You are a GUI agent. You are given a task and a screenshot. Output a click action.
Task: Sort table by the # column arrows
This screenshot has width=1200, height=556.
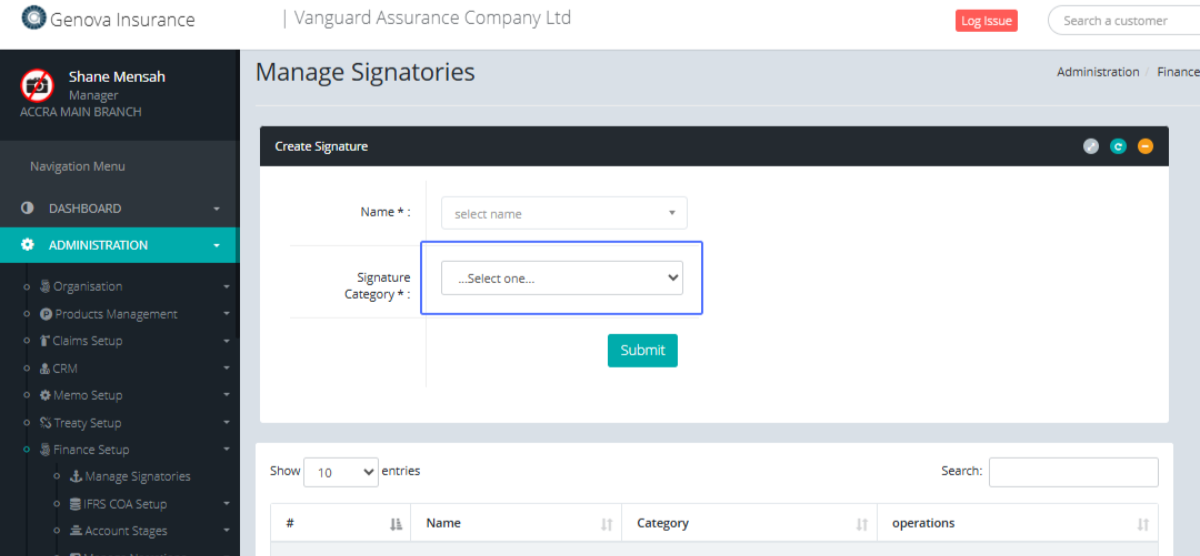click(396, 524)
